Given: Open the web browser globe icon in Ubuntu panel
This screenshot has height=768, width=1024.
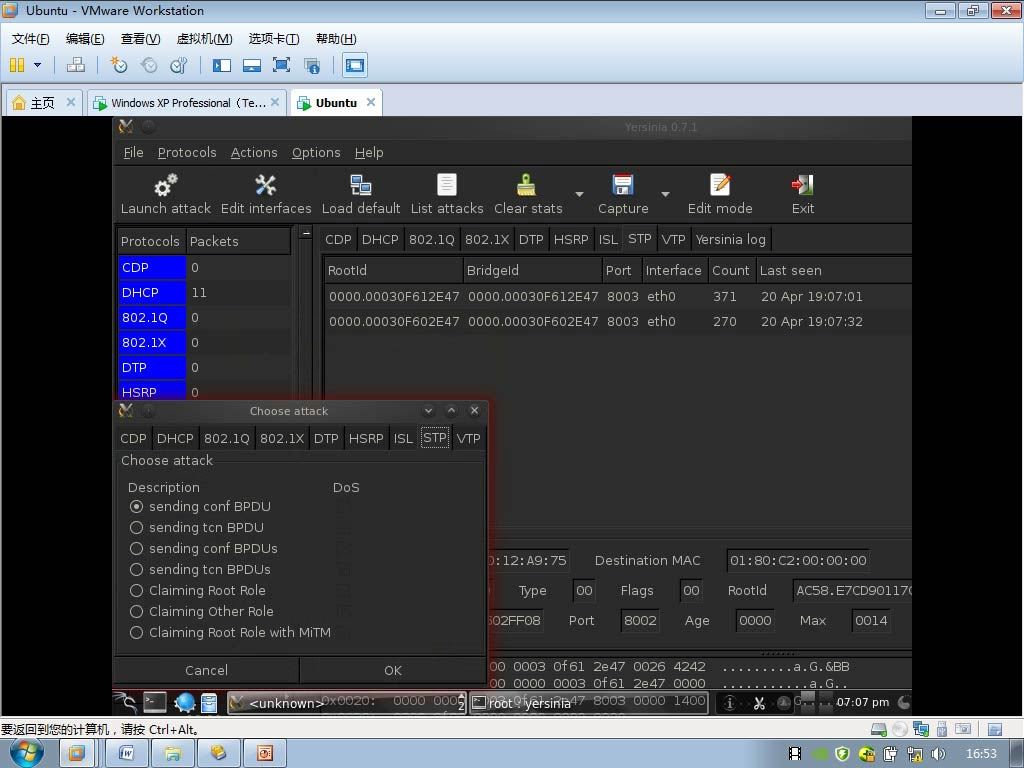Looking at the screenshot, I should 185,702.
